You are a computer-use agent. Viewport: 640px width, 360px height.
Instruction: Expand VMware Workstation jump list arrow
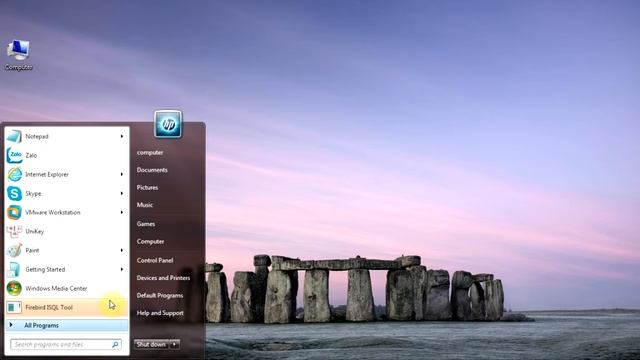(x=122, y=212)
